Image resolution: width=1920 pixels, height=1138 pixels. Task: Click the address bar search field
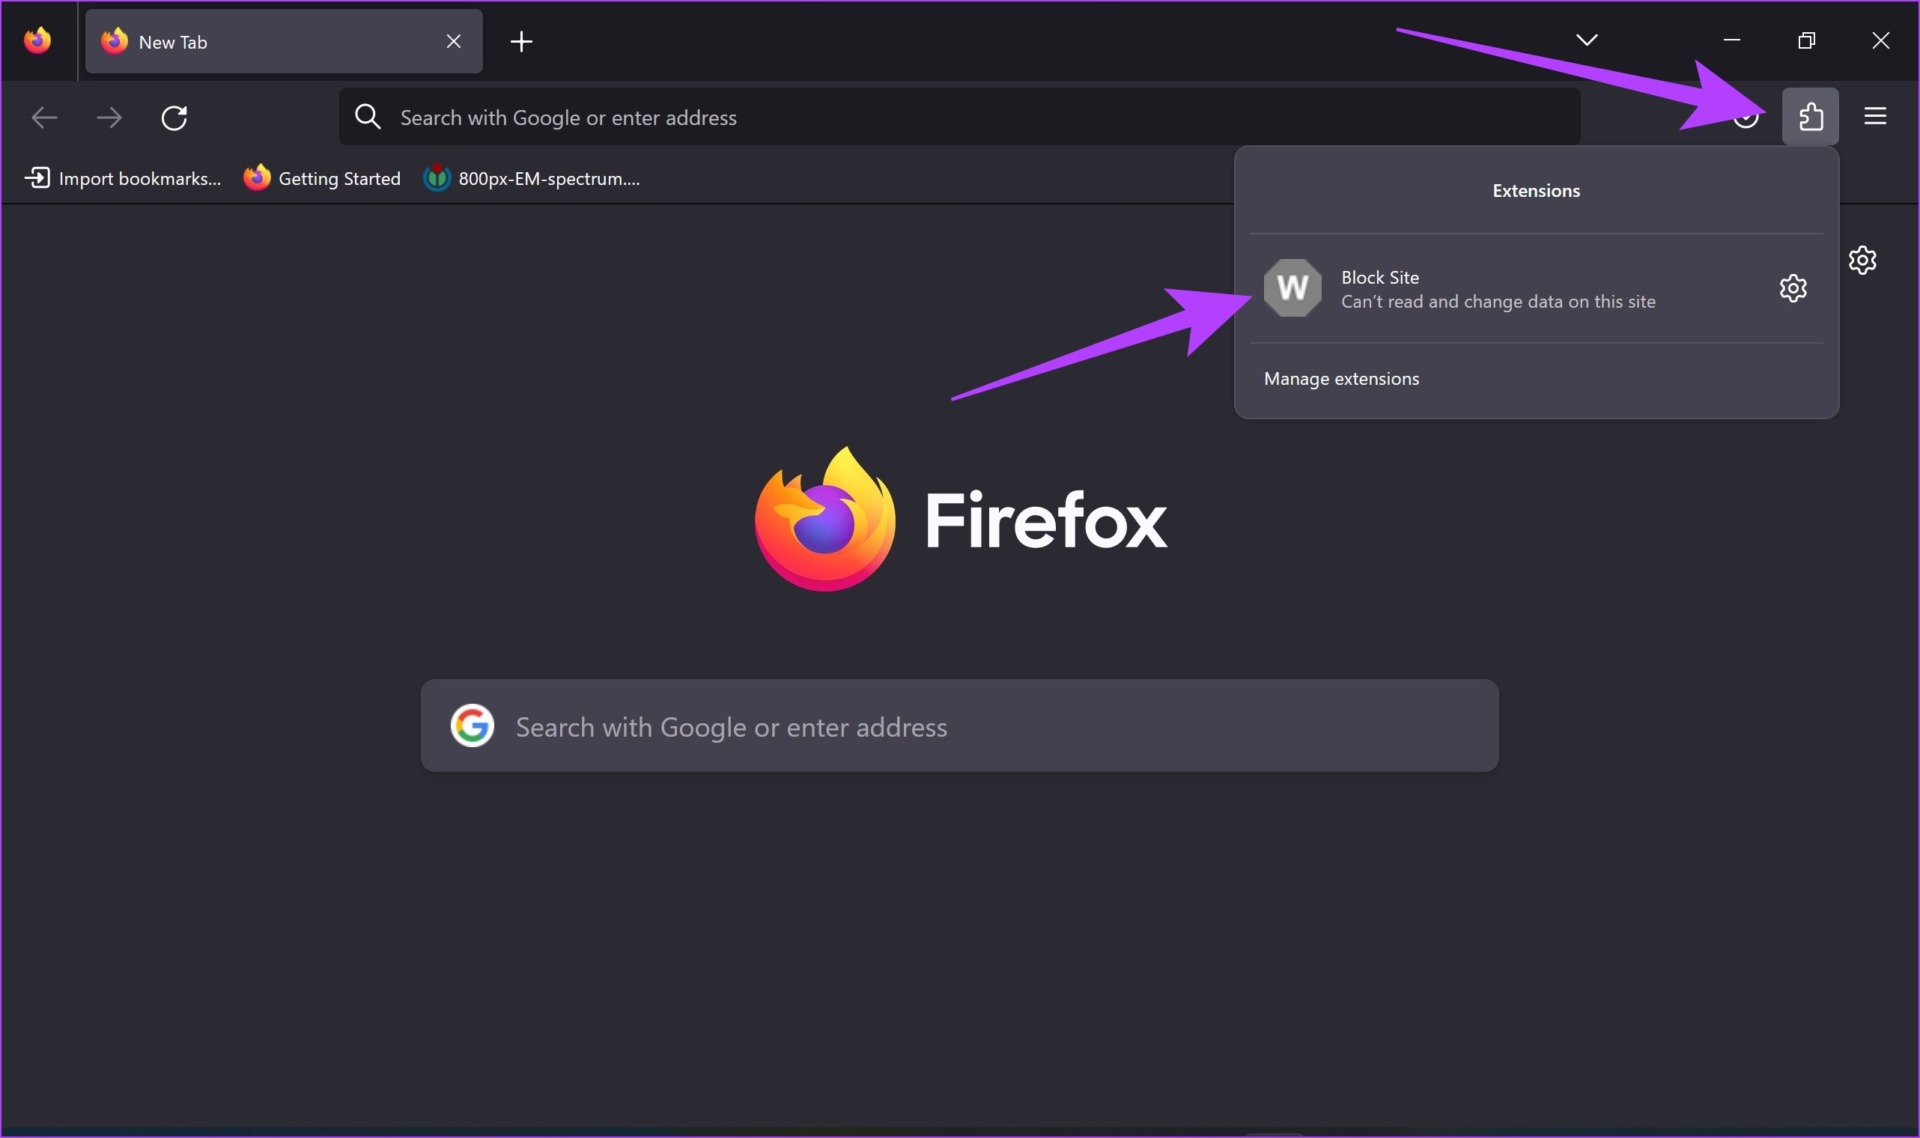point(959,117)
